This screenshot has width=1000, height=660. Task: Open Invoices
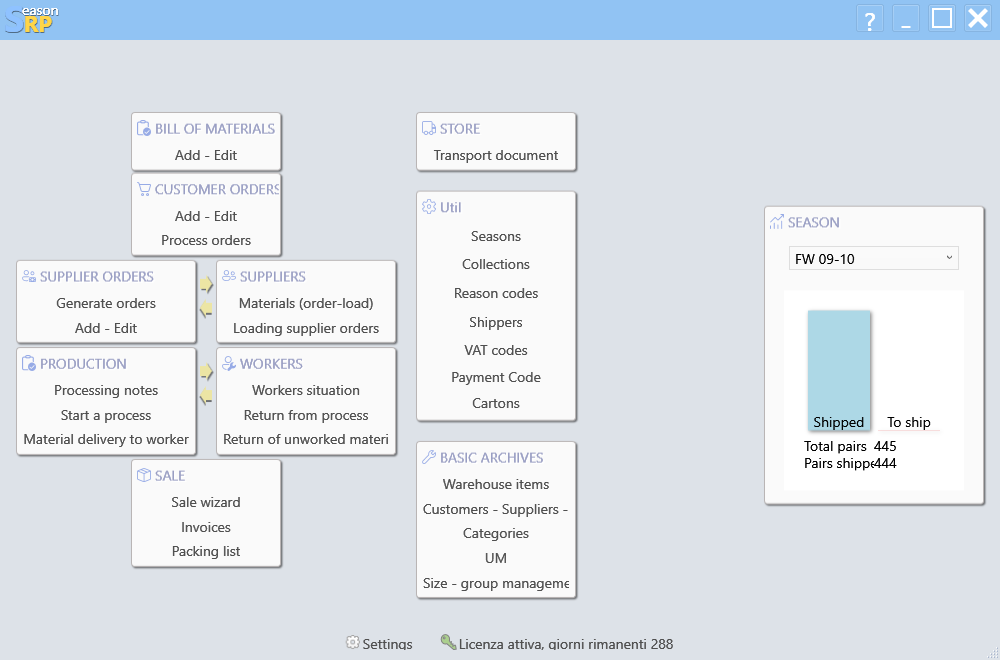click(206, 527)
